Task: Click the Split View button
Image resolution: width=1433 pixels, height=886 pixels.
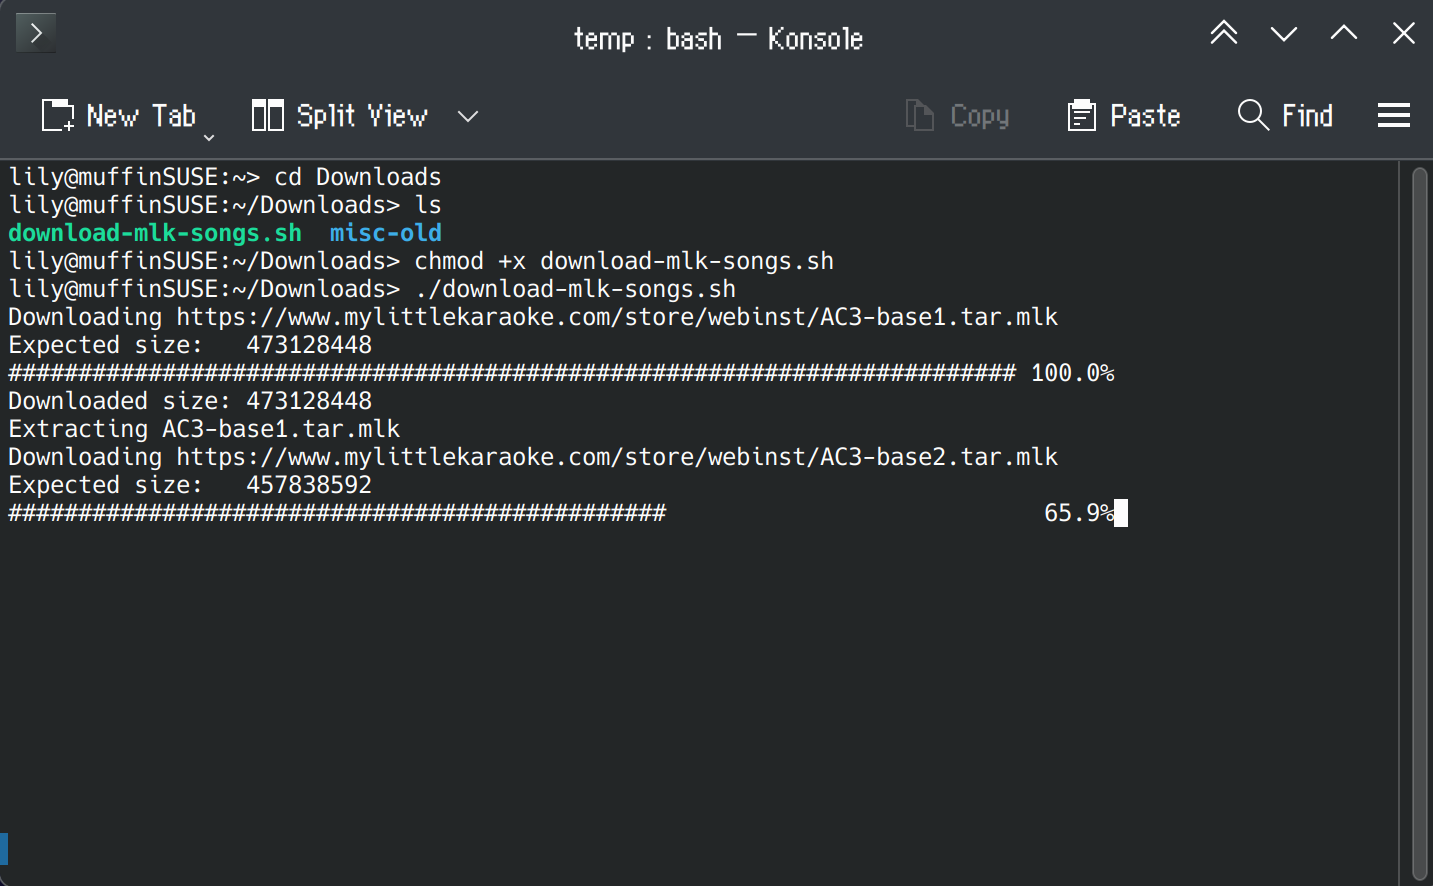Action: [339, 116]
